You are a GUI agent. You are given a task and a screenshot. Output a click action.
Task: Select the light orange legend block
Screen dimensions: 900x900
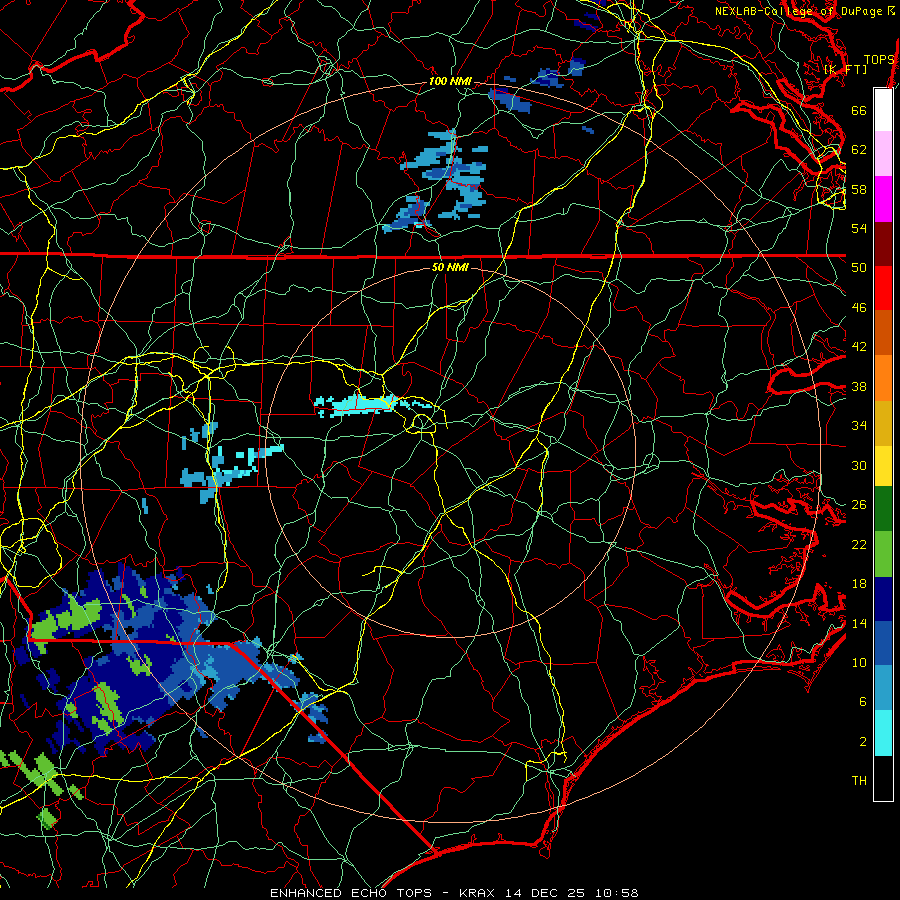coord(883,378)
